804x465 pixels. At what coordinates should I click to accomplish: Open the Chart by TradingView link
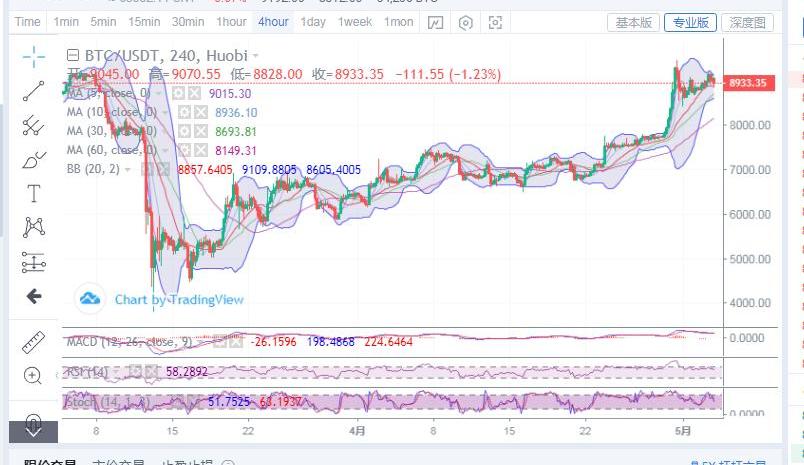(179, 299)
